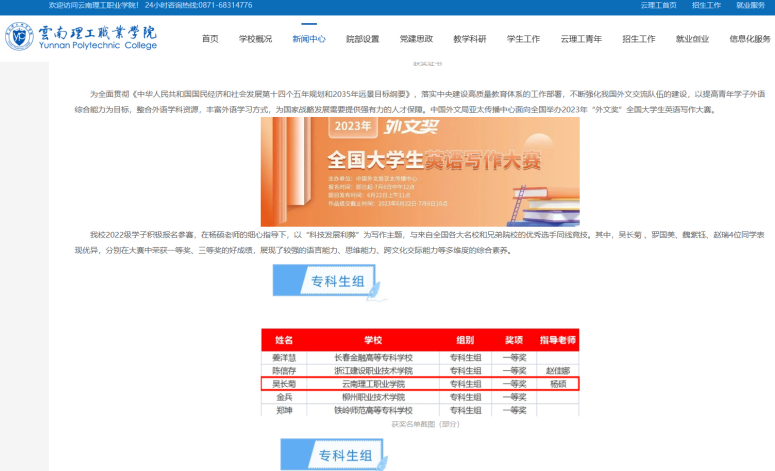Viewport: 775px width, 471px height.
Task: Click the teacher name 杨硕 in table
Action: tap(558, 384)
